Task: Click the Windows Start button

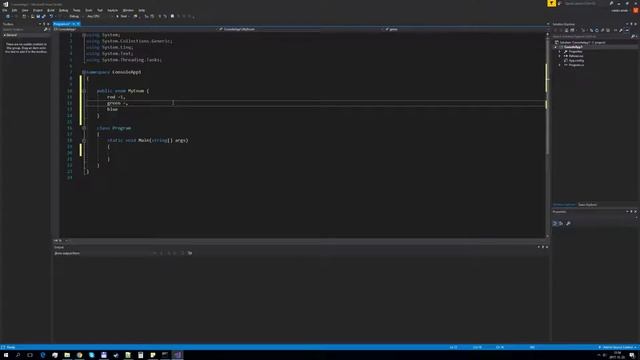Action: (x=6, y=355)
